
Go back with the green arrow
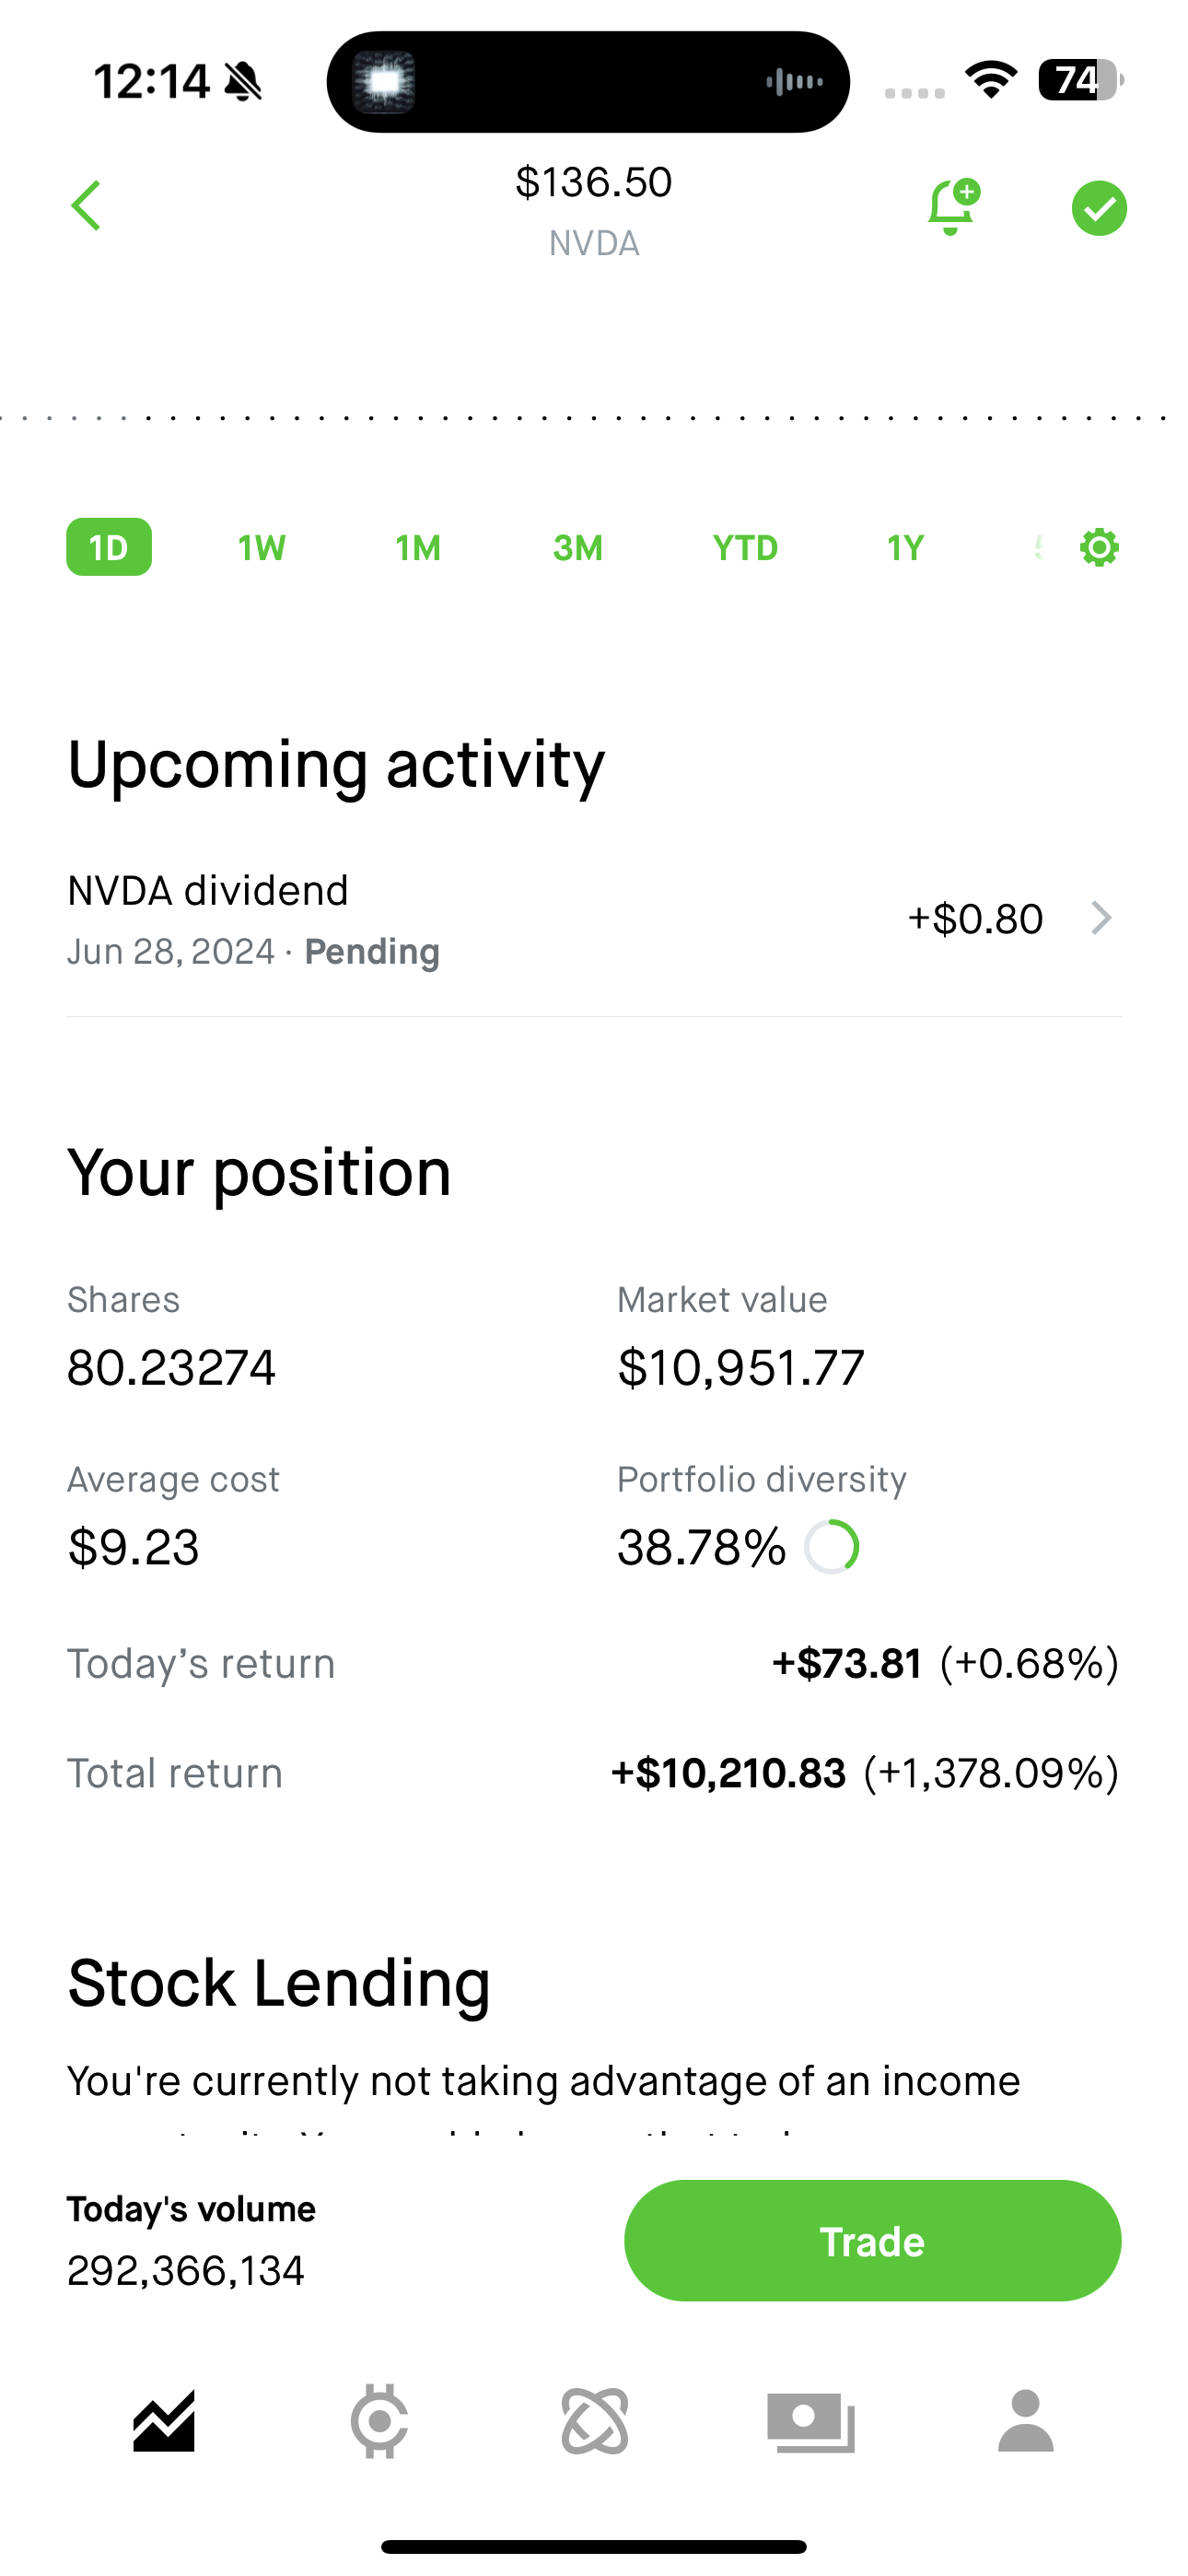(87, 206)
